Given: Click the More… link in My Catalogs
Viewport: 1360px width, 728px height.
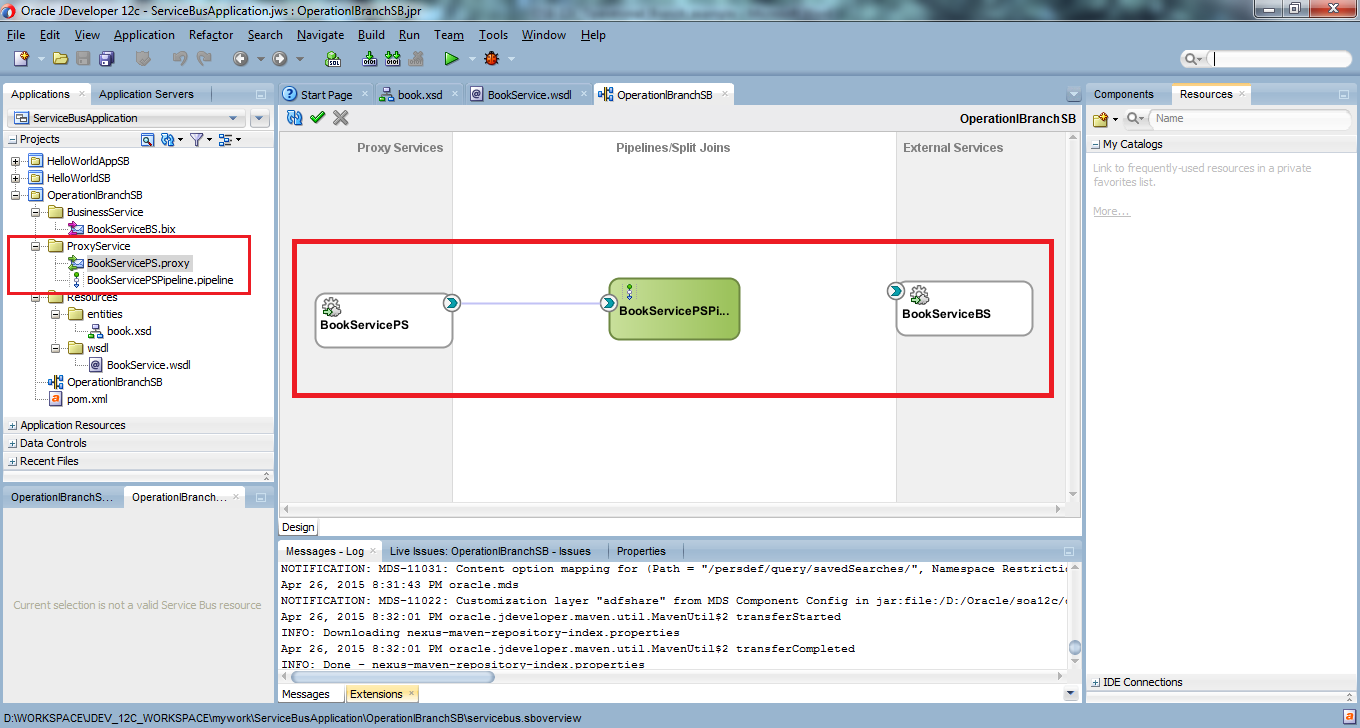Looking at the screenshot, I should pyautogui.click(x=1111, y=212).
